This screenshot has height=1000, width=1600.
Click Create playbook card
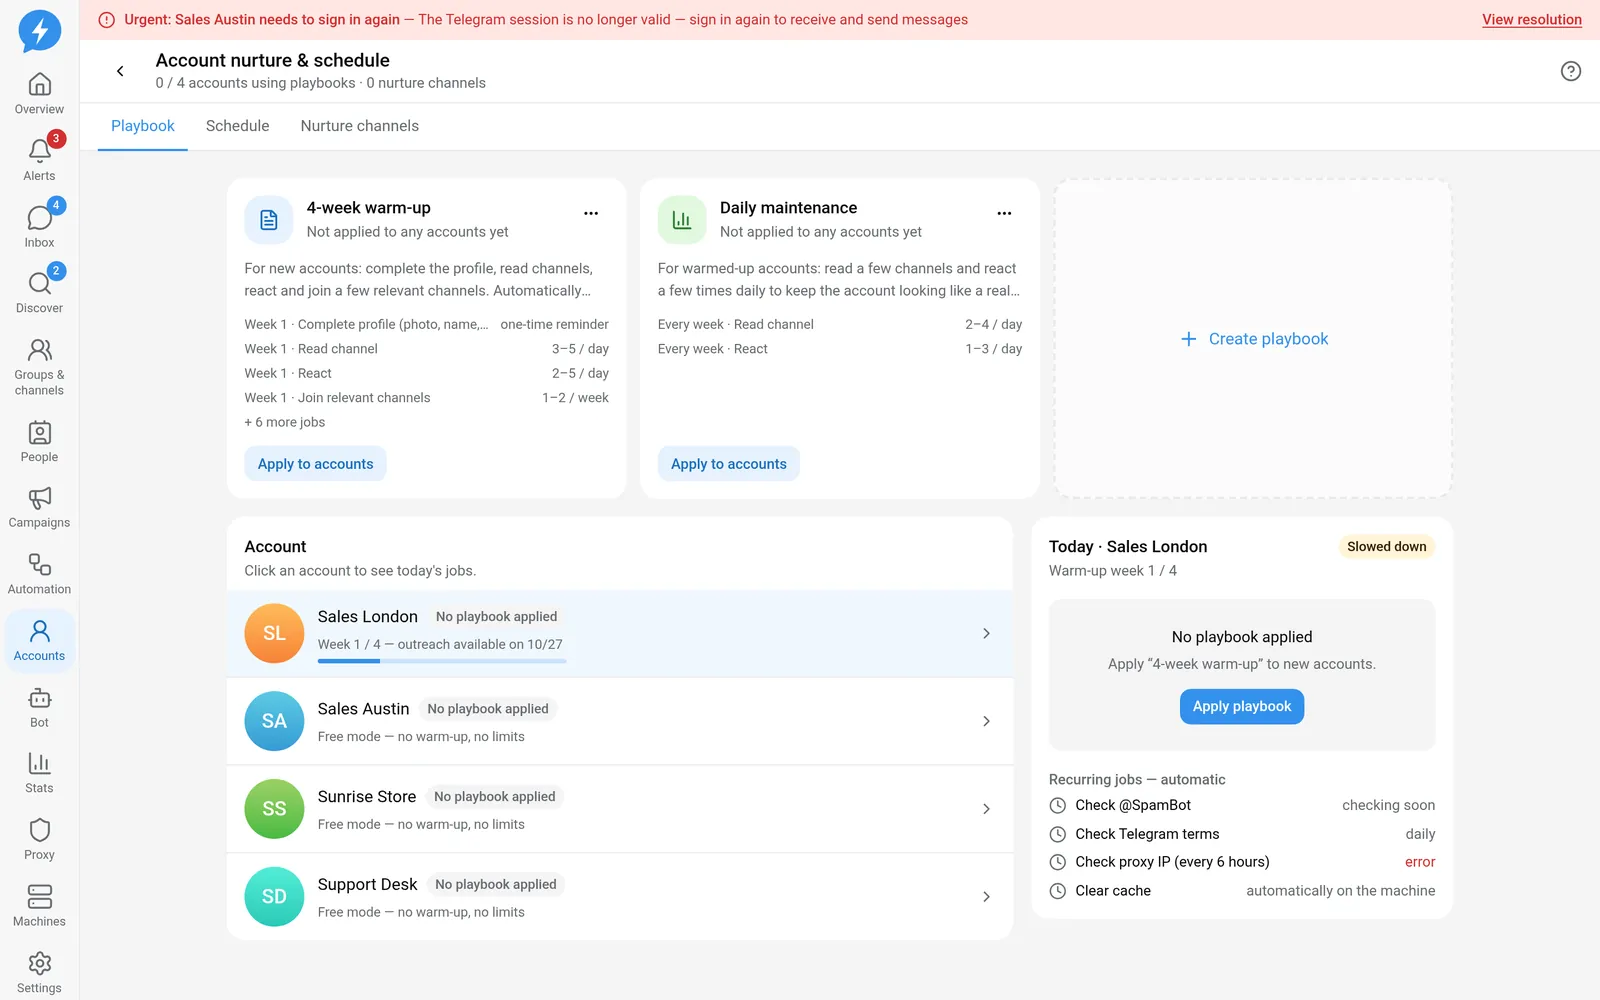tap(1253, 339)
